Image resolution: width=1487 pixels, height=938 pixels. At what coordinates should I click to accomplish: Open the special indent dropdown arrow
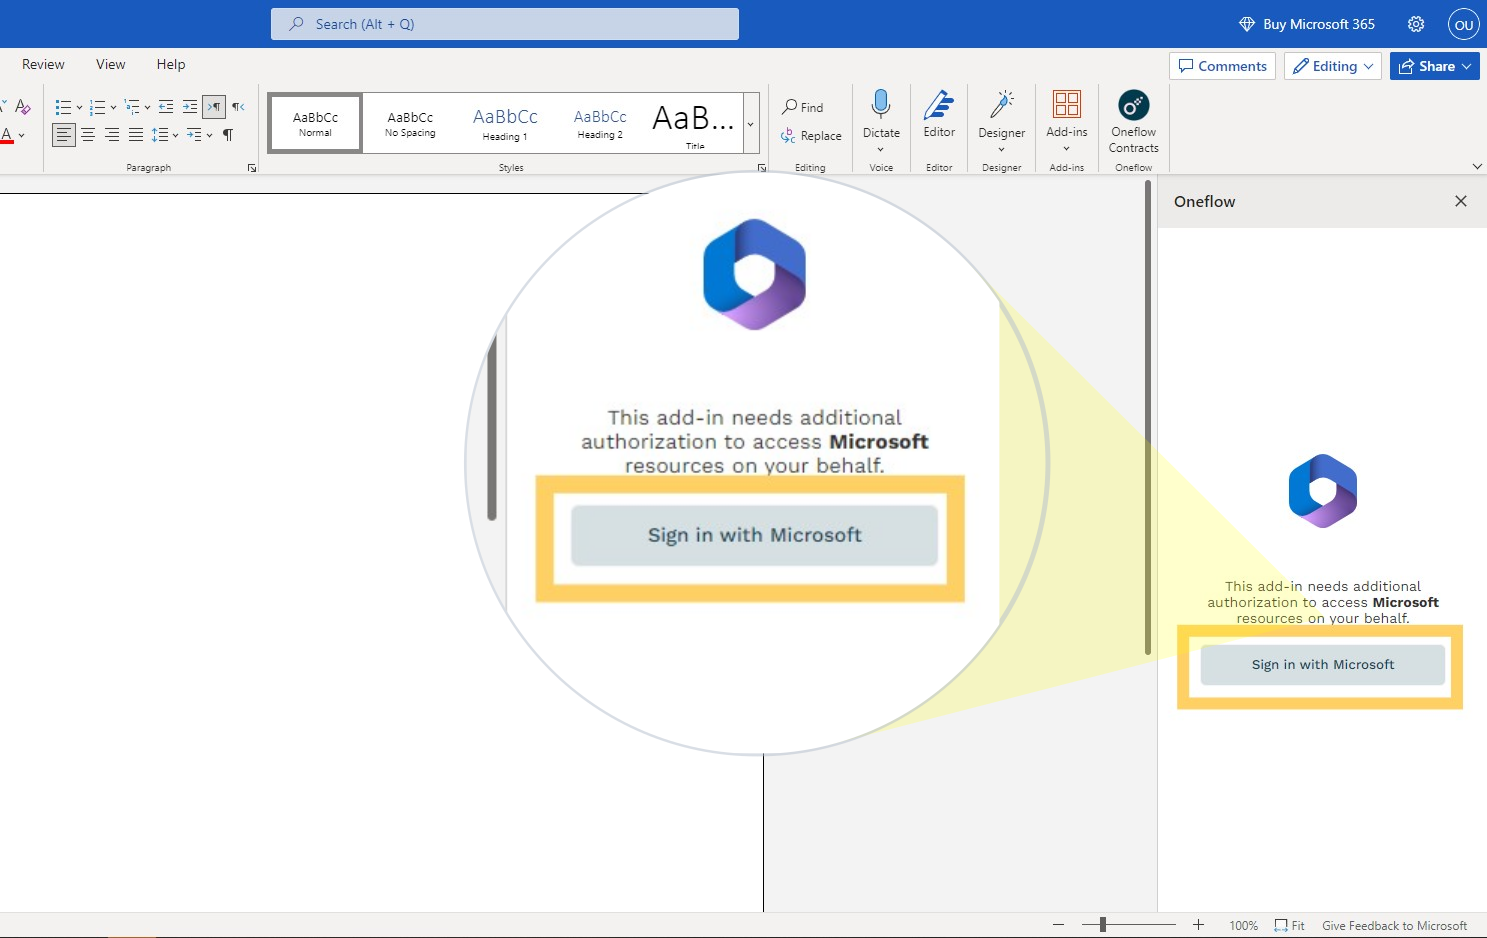(209, 136)
